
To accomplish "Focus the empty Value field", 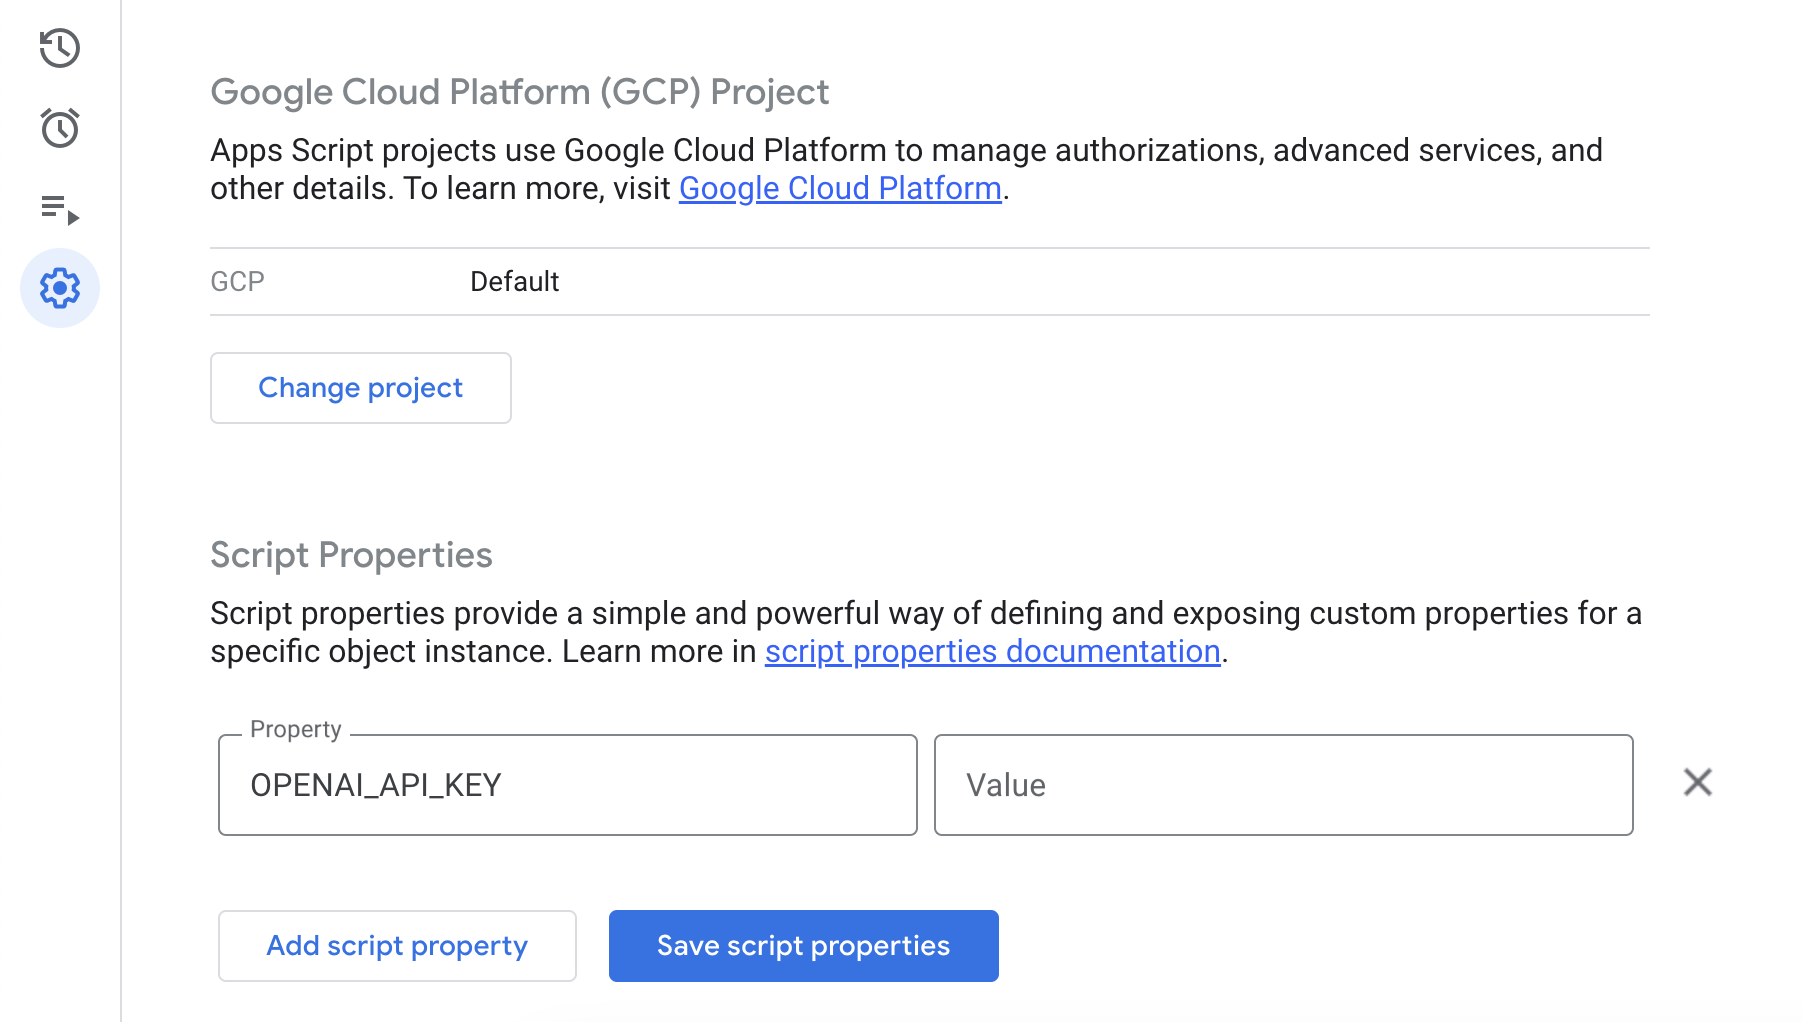I will (x=1284, y=785).
